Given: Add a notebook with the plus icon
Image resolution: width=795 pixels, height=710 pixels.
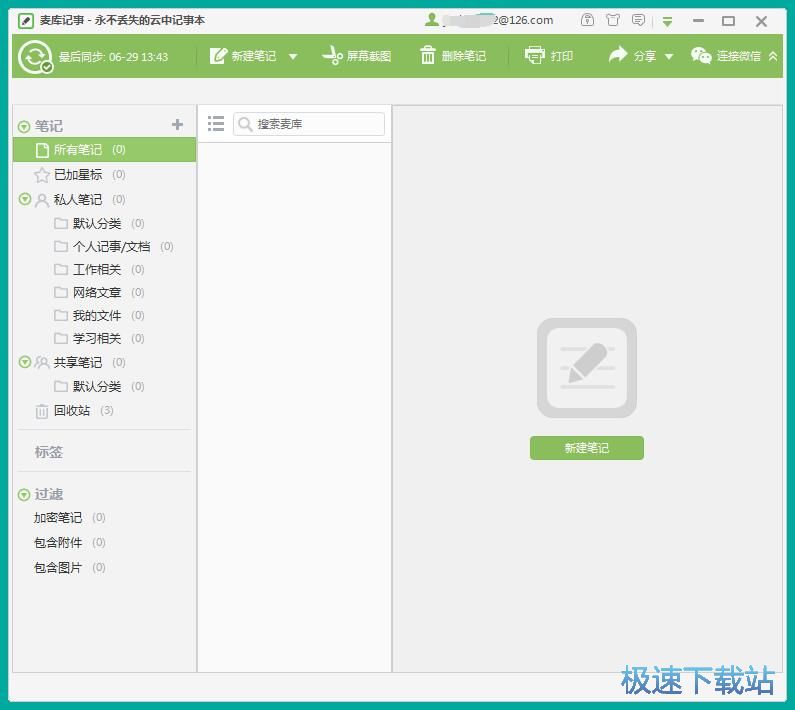Looking at the screenshot, I should (177, 124).
